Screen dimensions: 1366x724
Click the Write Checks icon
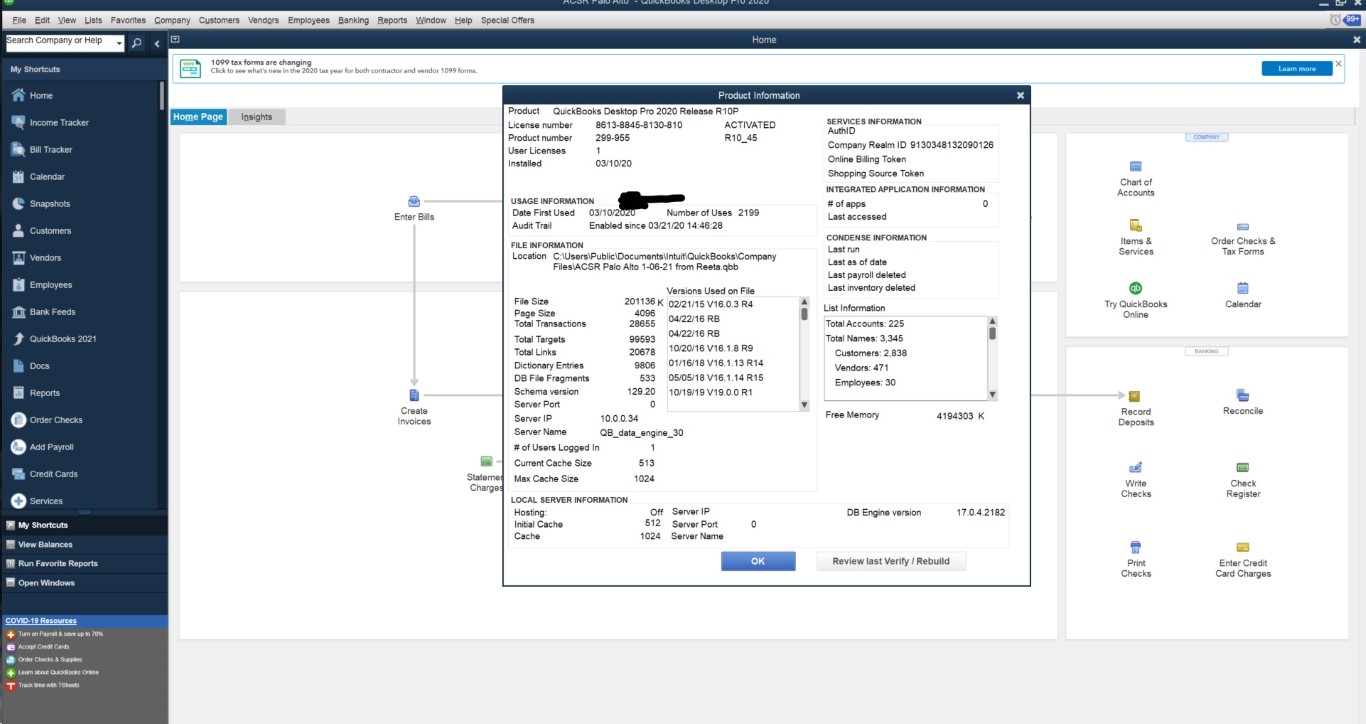[1135, 468]
